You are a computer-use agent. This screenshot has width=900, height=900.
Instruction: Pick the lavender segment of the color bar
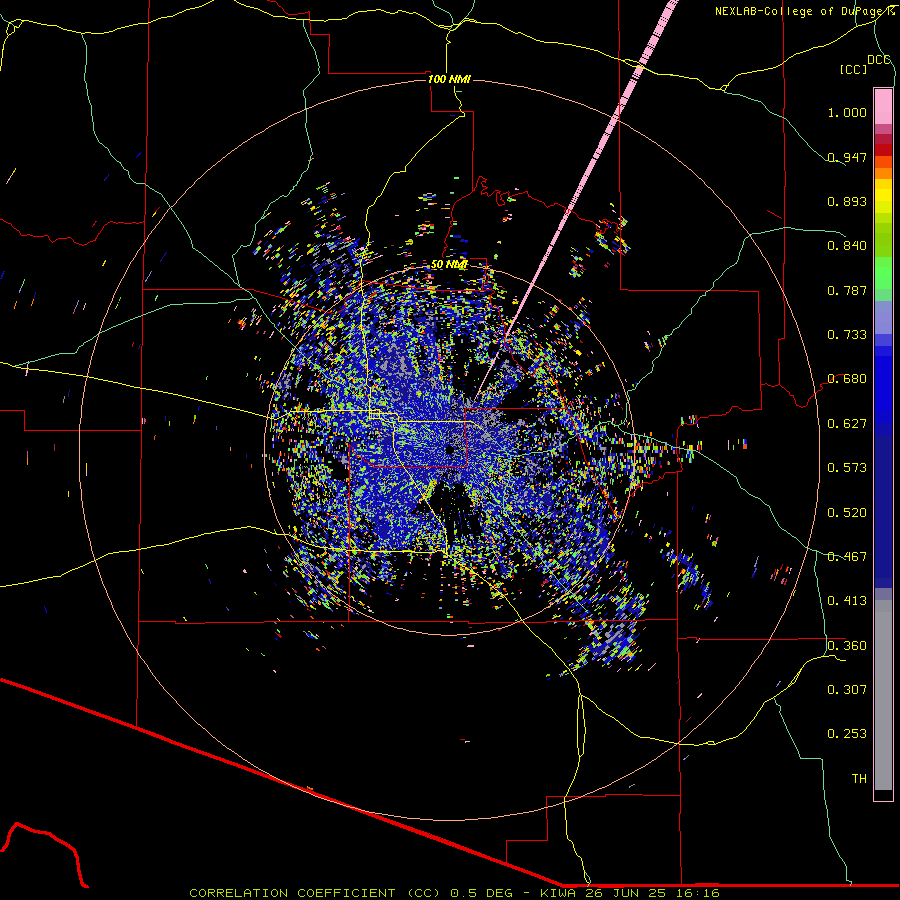click(883, 317)
